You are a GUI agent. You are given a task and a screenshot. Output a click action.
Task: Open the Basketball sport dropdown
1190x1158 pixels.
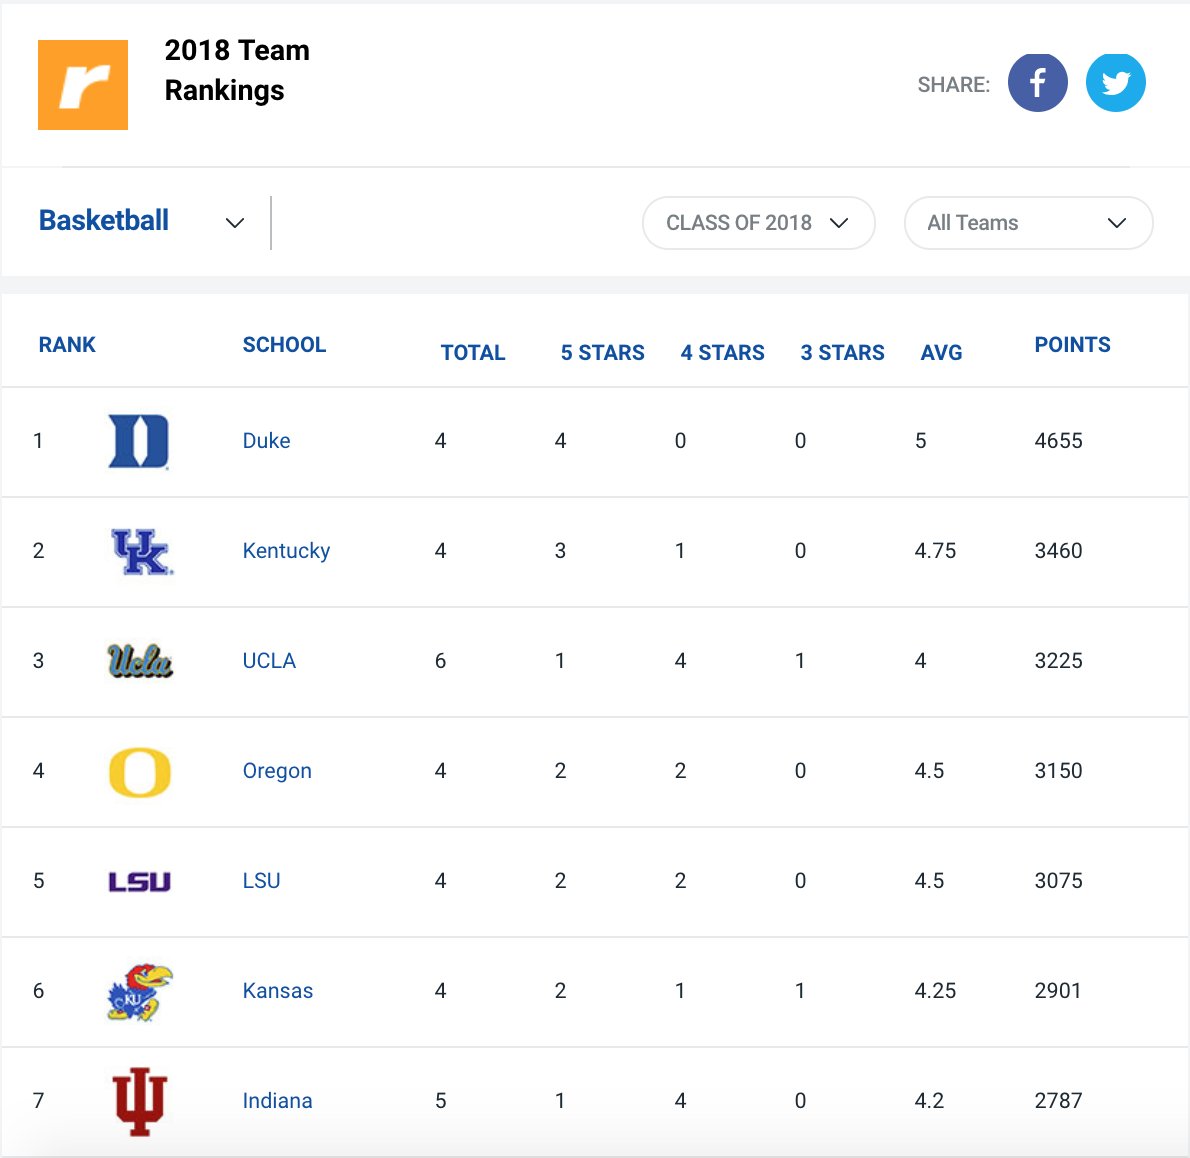pyautogui.click(x=141, y=221)
